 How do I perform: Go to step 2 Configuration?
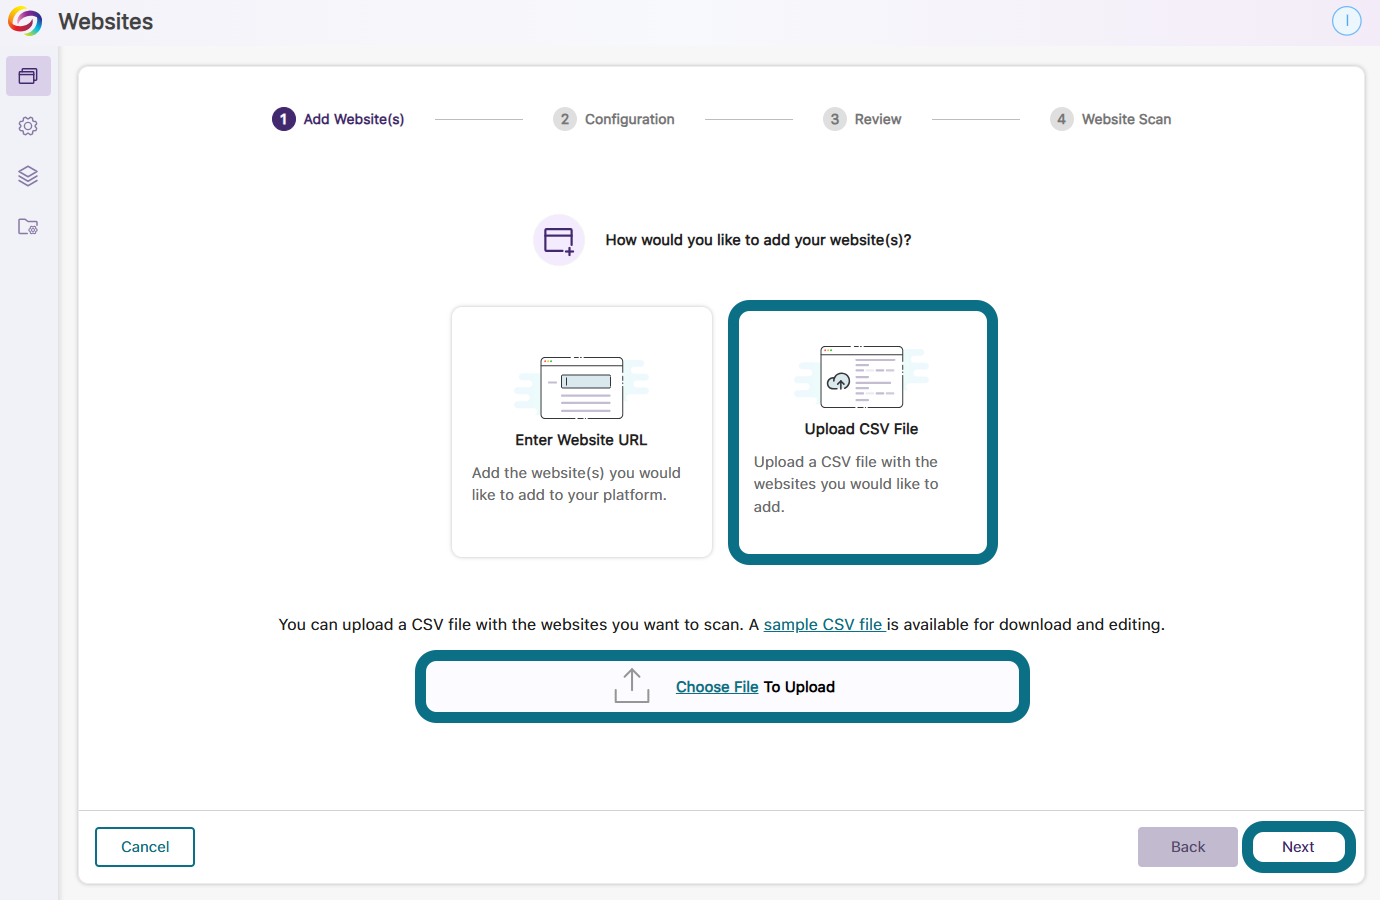[x=614, y=119]
